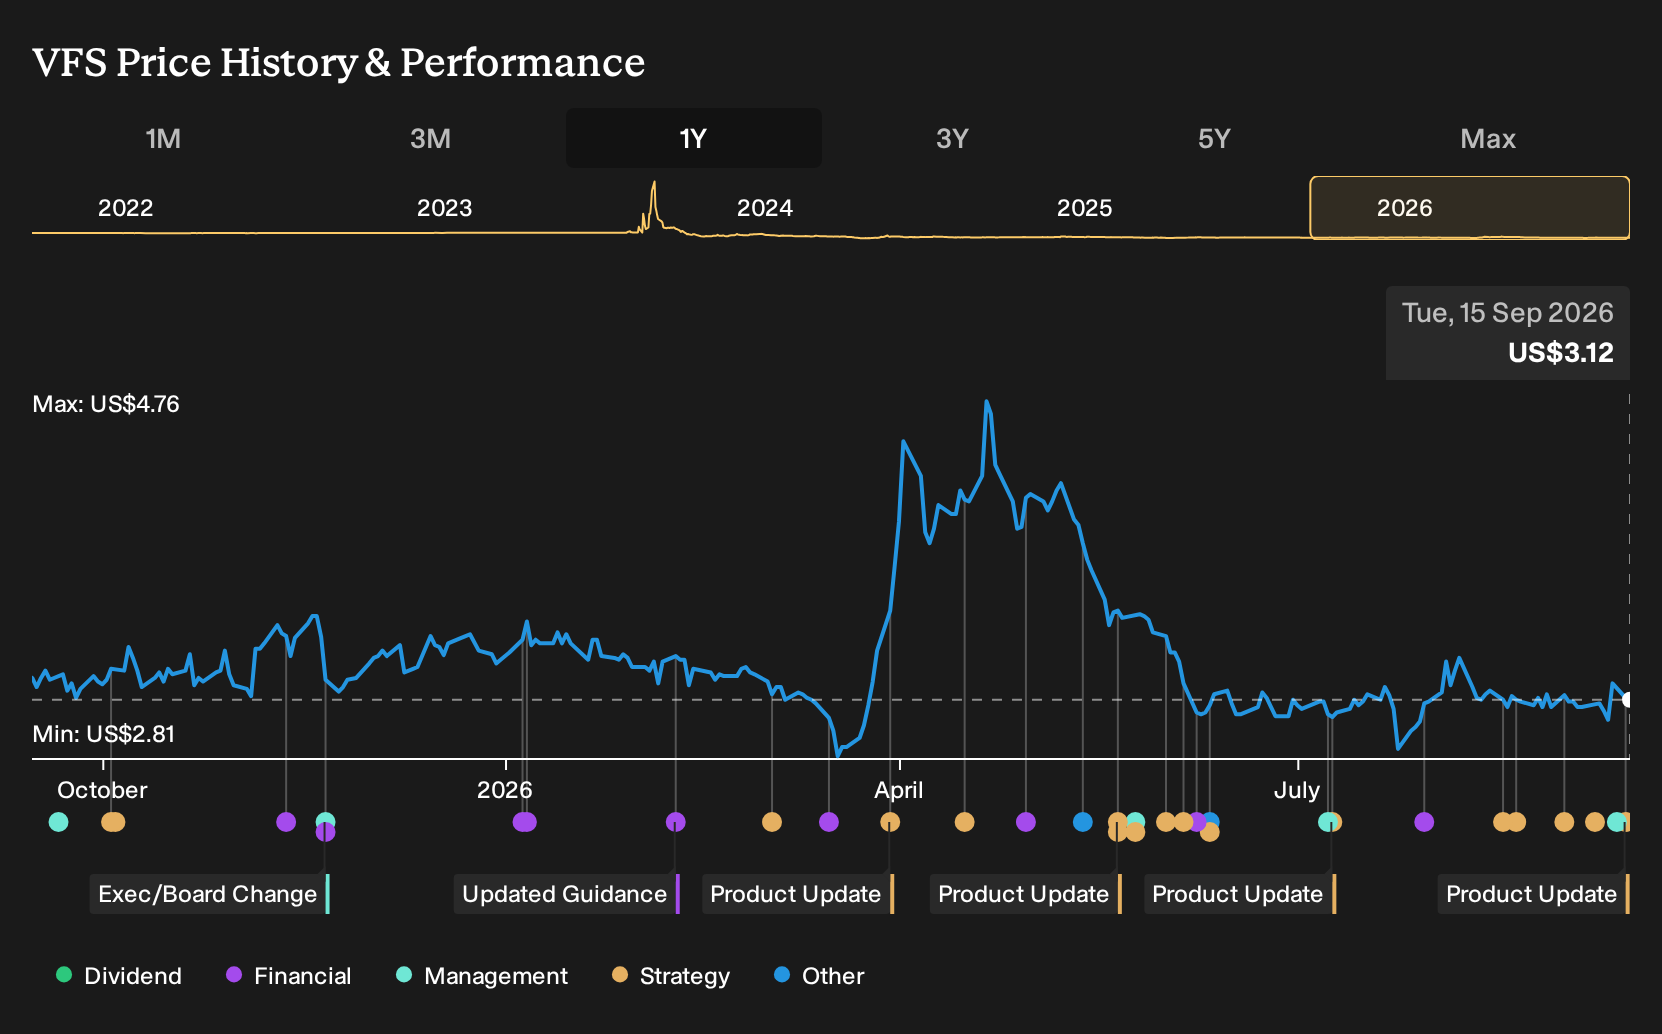Jump to 2024 on the overview timeline
Screen dimensions: 1662x1034
(x=765, y=208)
